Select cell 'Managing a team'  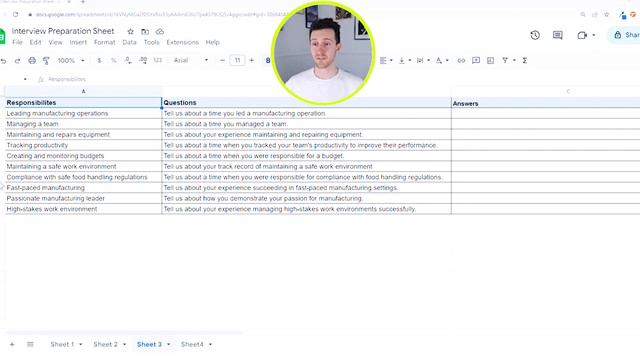point(83,124)
